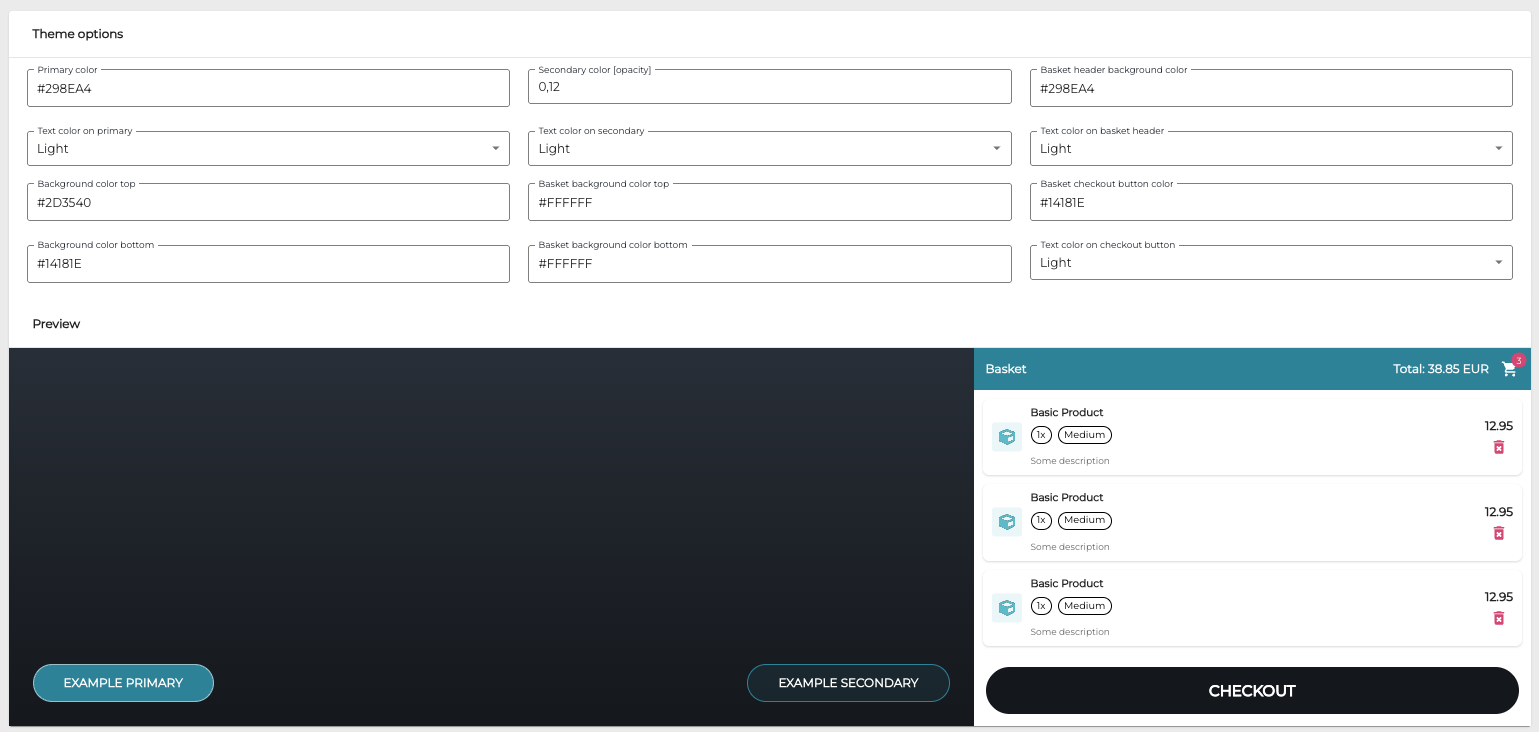Click the bottom Basic Product box icon
The image size is (1539, 732).
pyautogui.click(x=1007, y=608)
